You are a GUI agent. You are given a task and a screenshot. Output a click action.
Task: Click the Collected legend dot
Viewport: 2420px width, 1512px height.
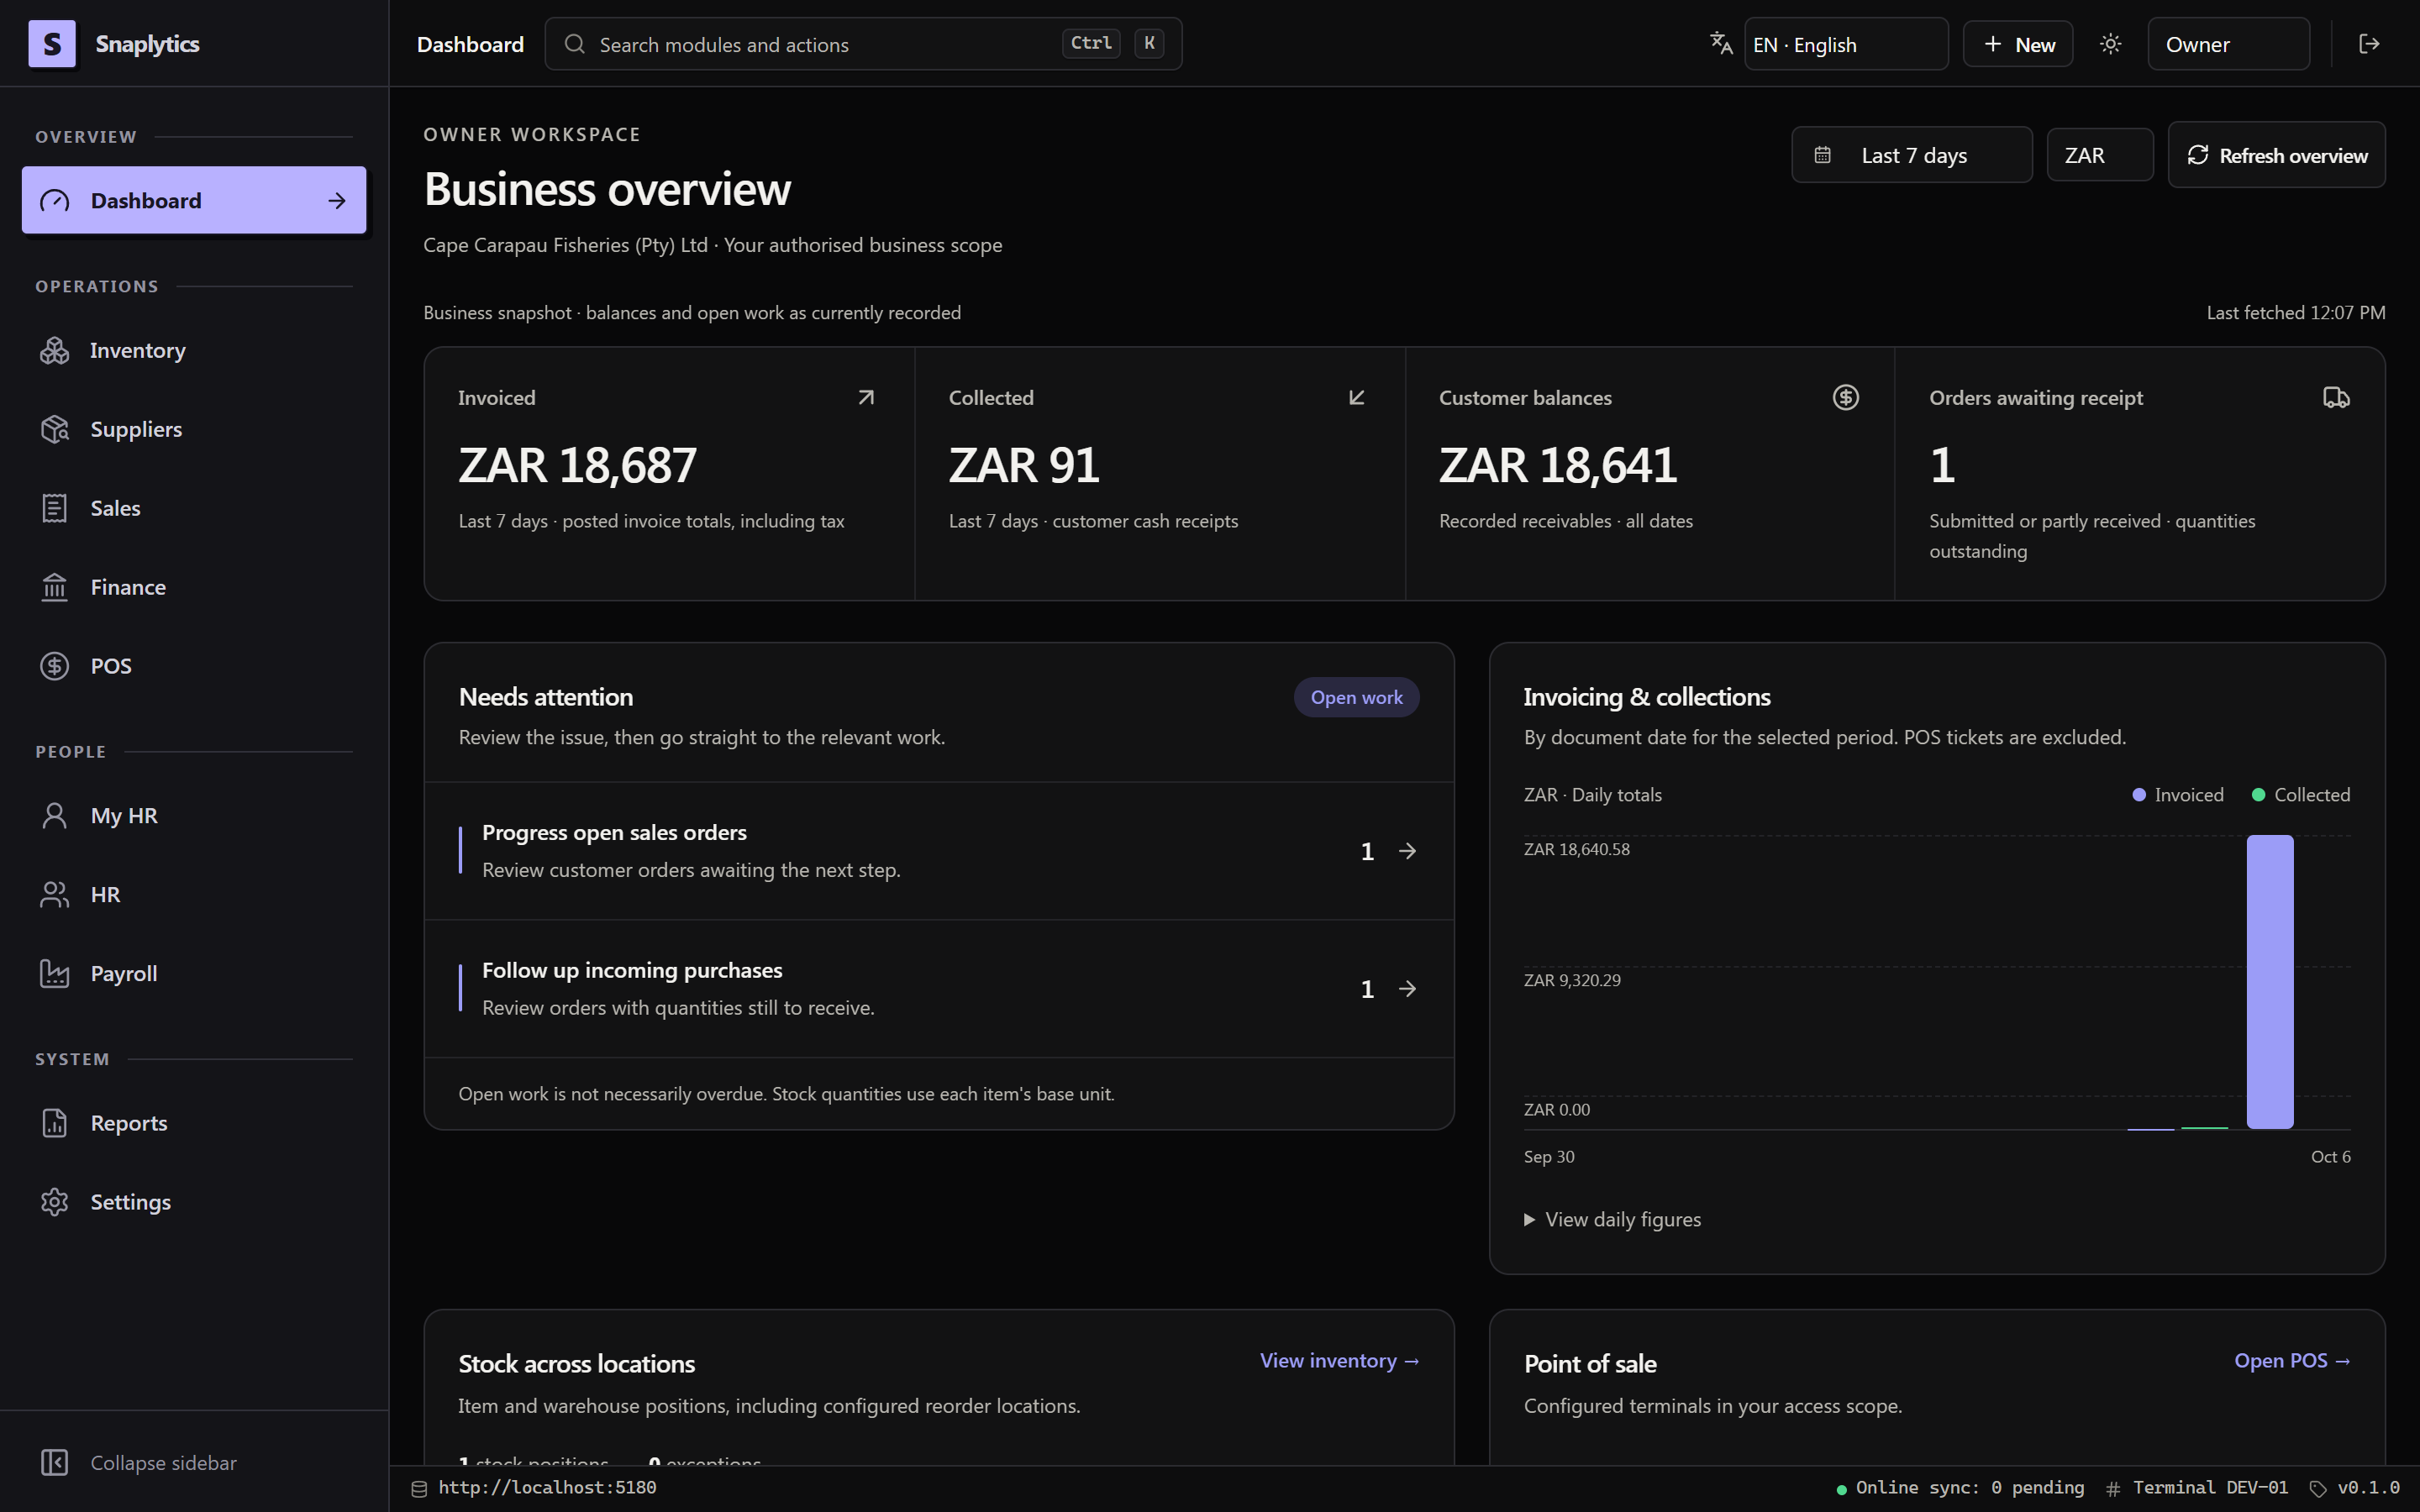point(2258,795)
